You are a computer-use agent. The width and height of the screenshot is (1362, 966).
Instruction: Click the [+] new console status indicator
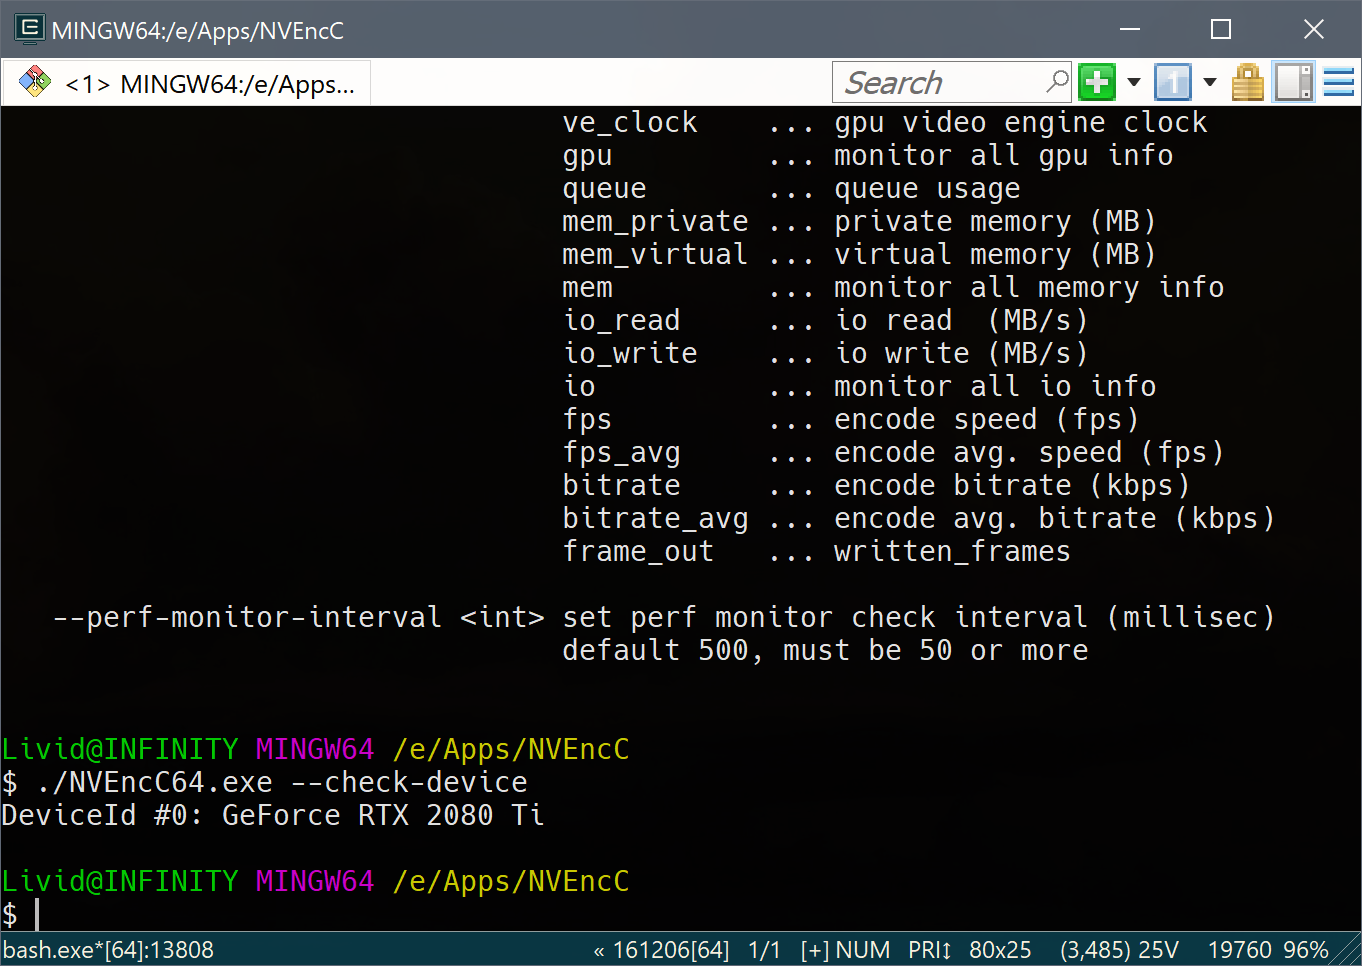[x=814, y=950]
